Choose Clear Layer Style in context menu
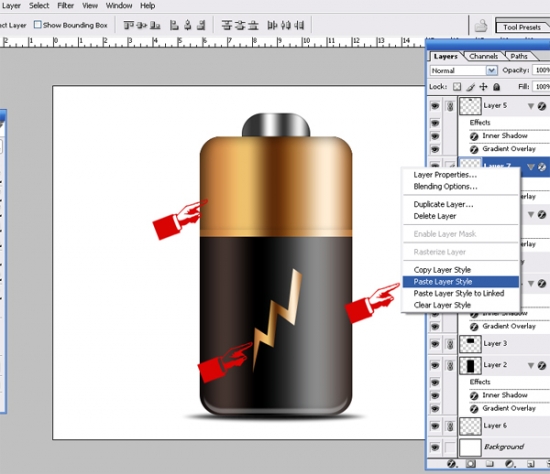The width and height of the screenshot is (550, 474). coord(461,305)
